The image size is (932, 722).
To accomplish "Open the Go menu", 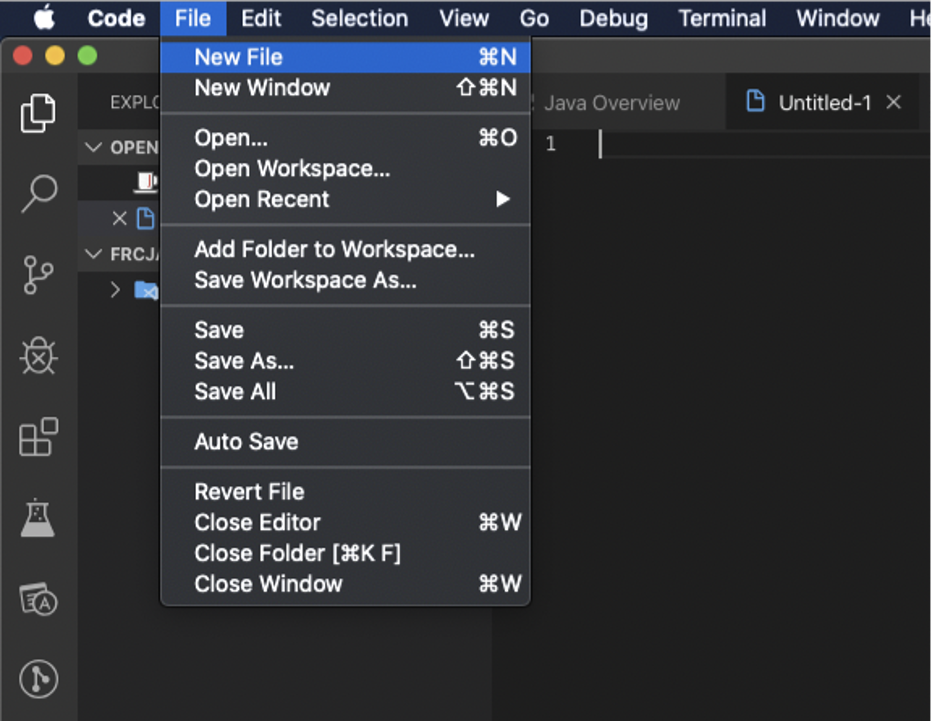I will pyautogui.click(x=534, y=18).
